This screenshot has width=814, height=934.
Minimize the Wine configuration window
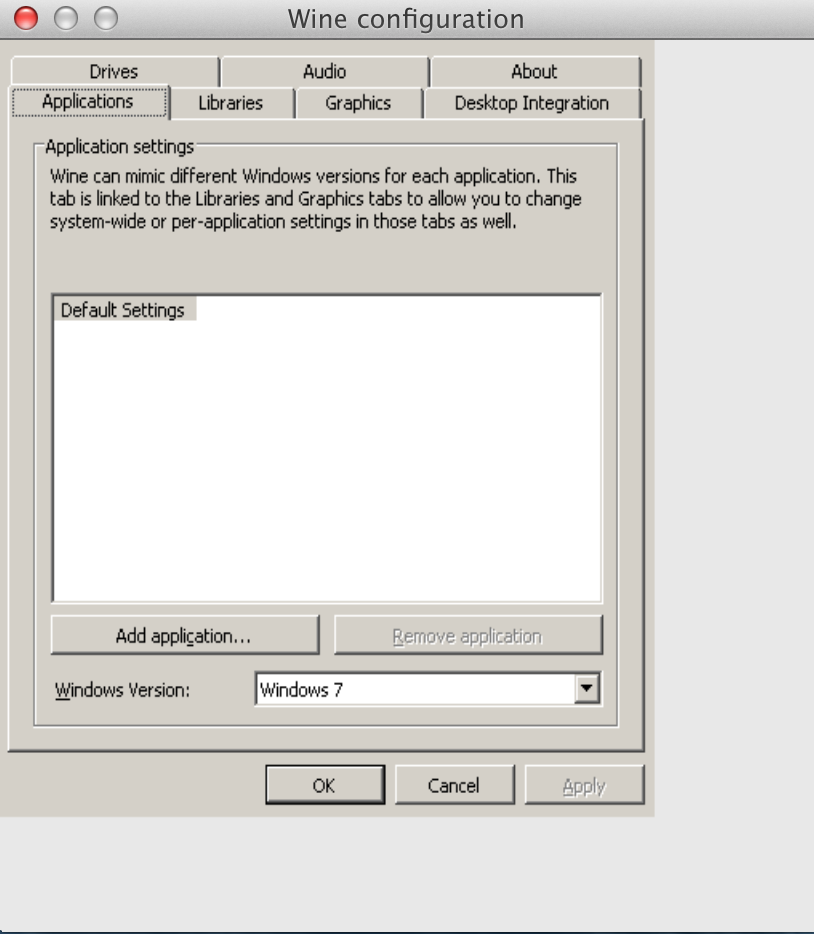pos(66,18)
